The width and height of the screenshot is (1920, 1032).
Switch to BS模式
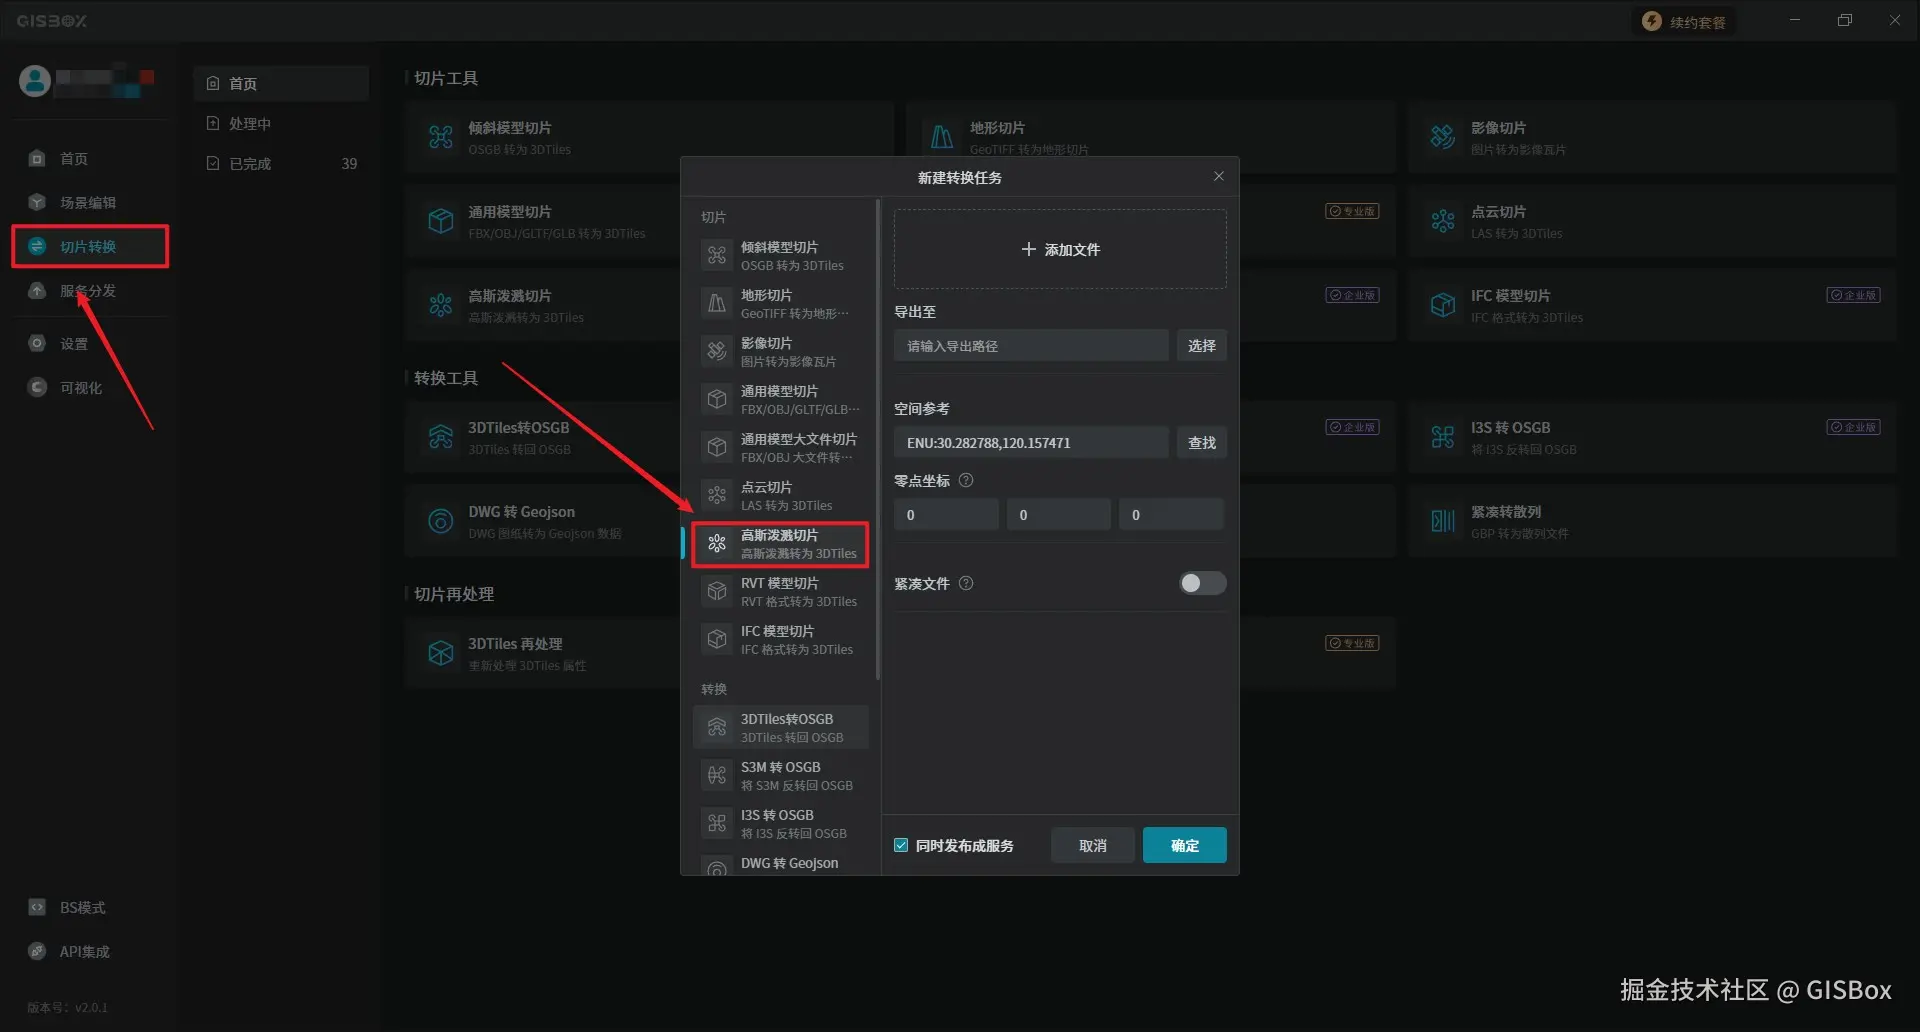click(x=90, y=908)
